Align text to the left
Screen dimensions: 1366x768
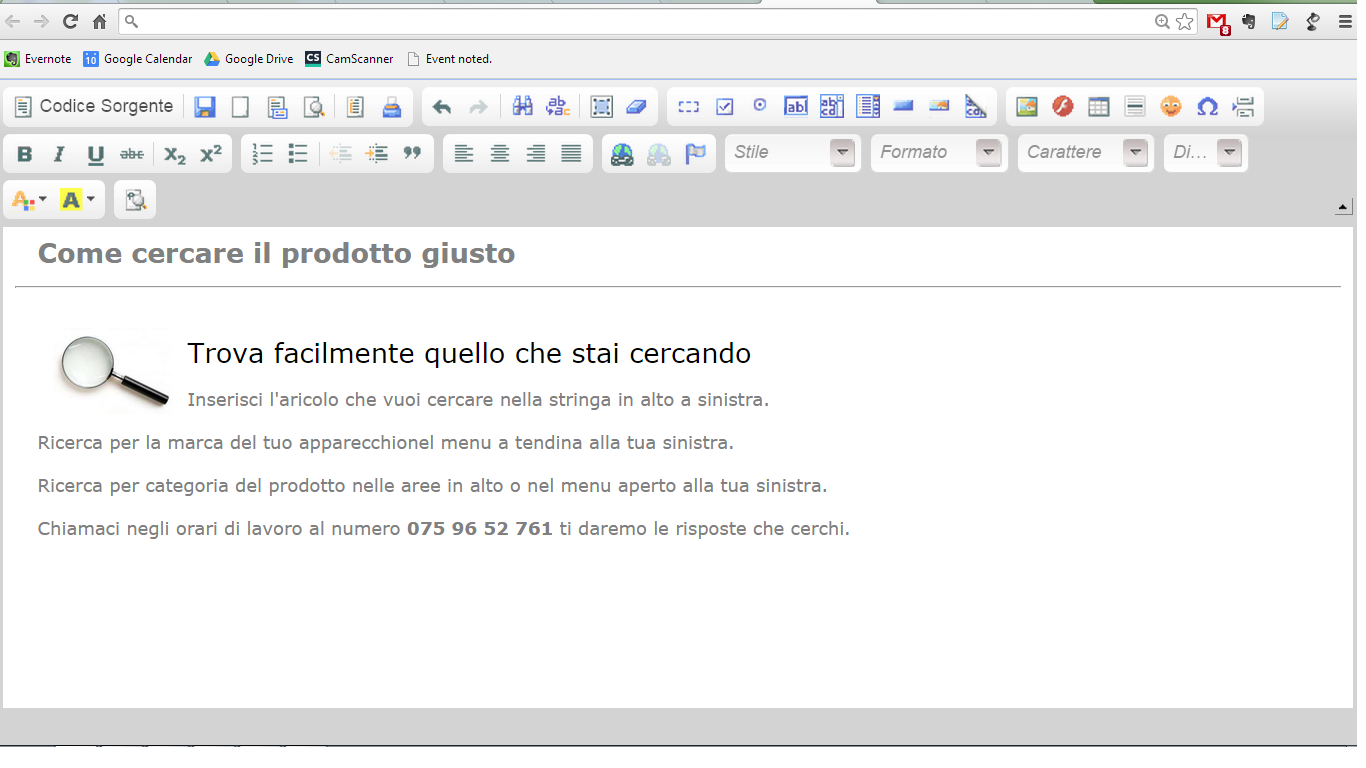point(464,154)
